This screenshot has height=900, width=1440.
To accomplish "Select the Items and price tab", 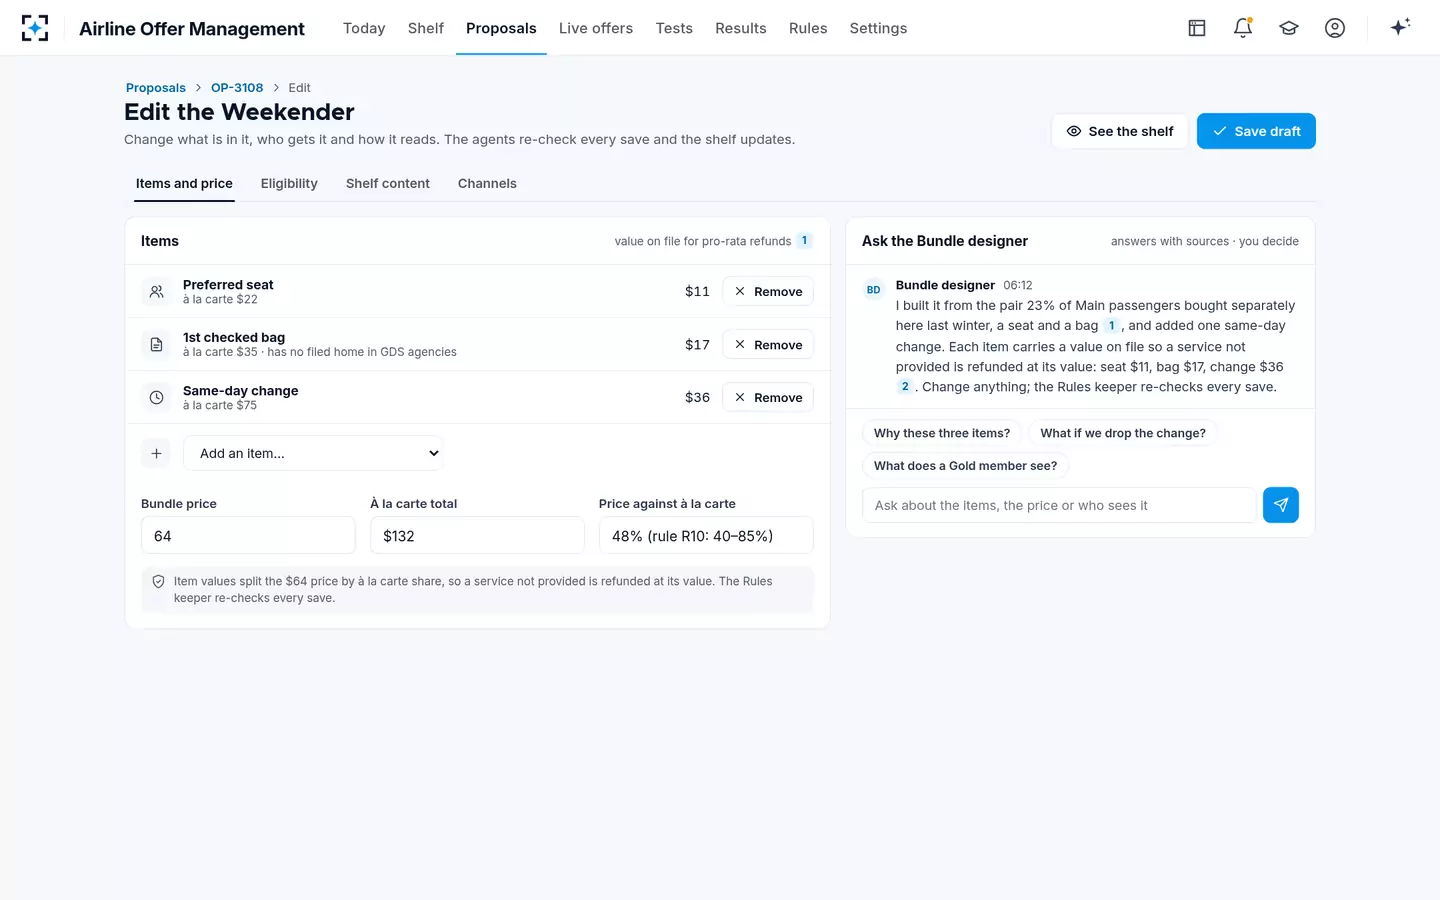I will coord(184,183).
